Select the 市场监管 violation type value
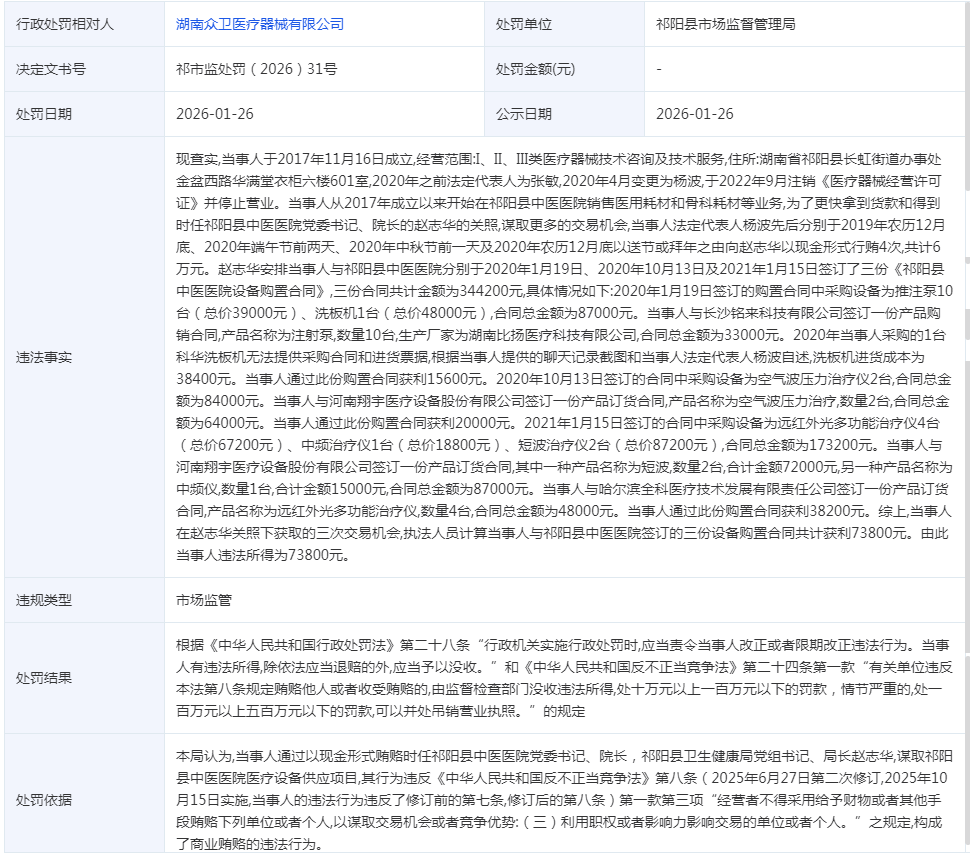This screenshot has width=970, height=860. coord(203,600)
